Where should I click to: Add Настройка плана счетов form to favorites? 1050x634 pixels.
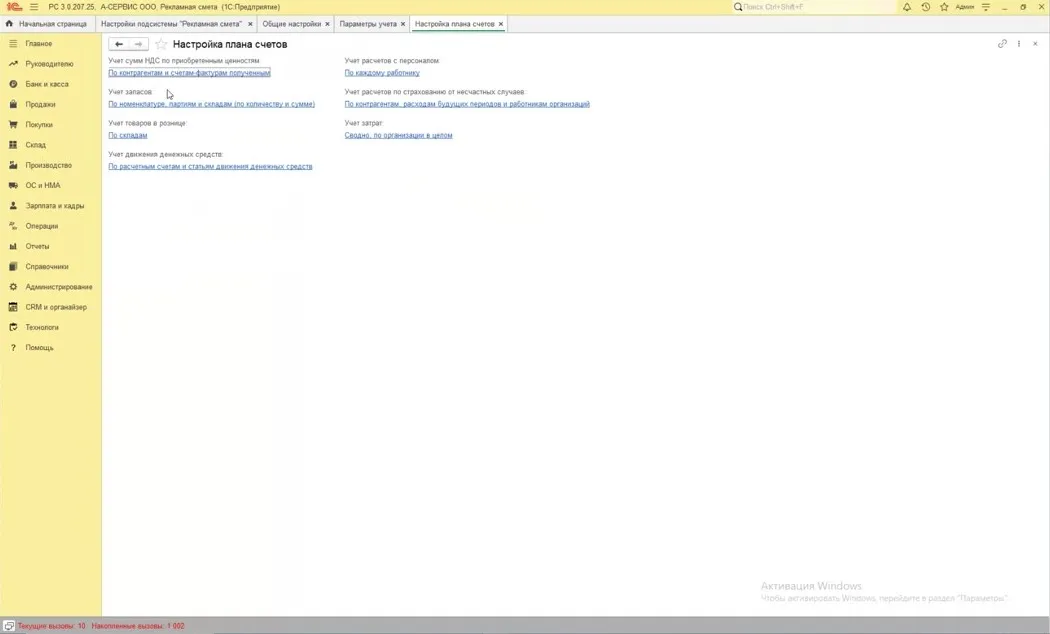pos(161,44)
